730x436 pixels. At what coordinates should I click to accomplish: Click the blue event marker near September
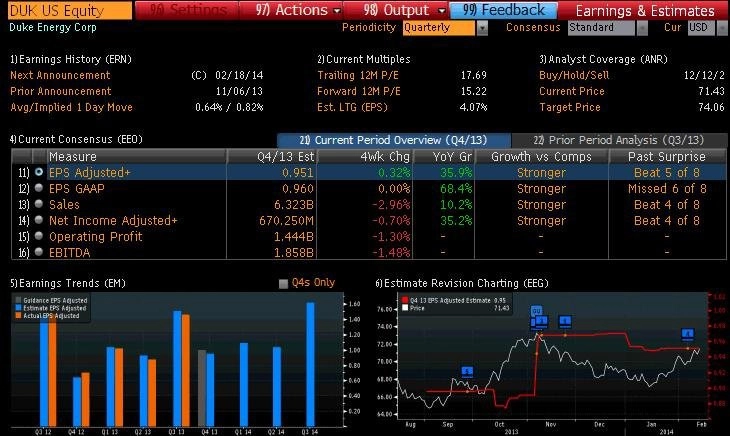pos(467,371)
